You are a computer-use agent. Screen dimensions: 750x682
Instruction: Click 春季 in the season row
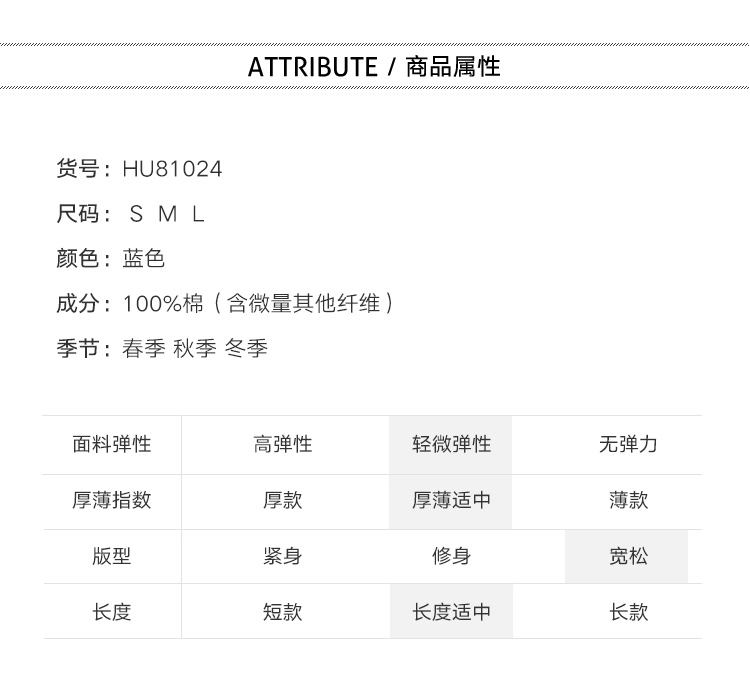(143, 349)
